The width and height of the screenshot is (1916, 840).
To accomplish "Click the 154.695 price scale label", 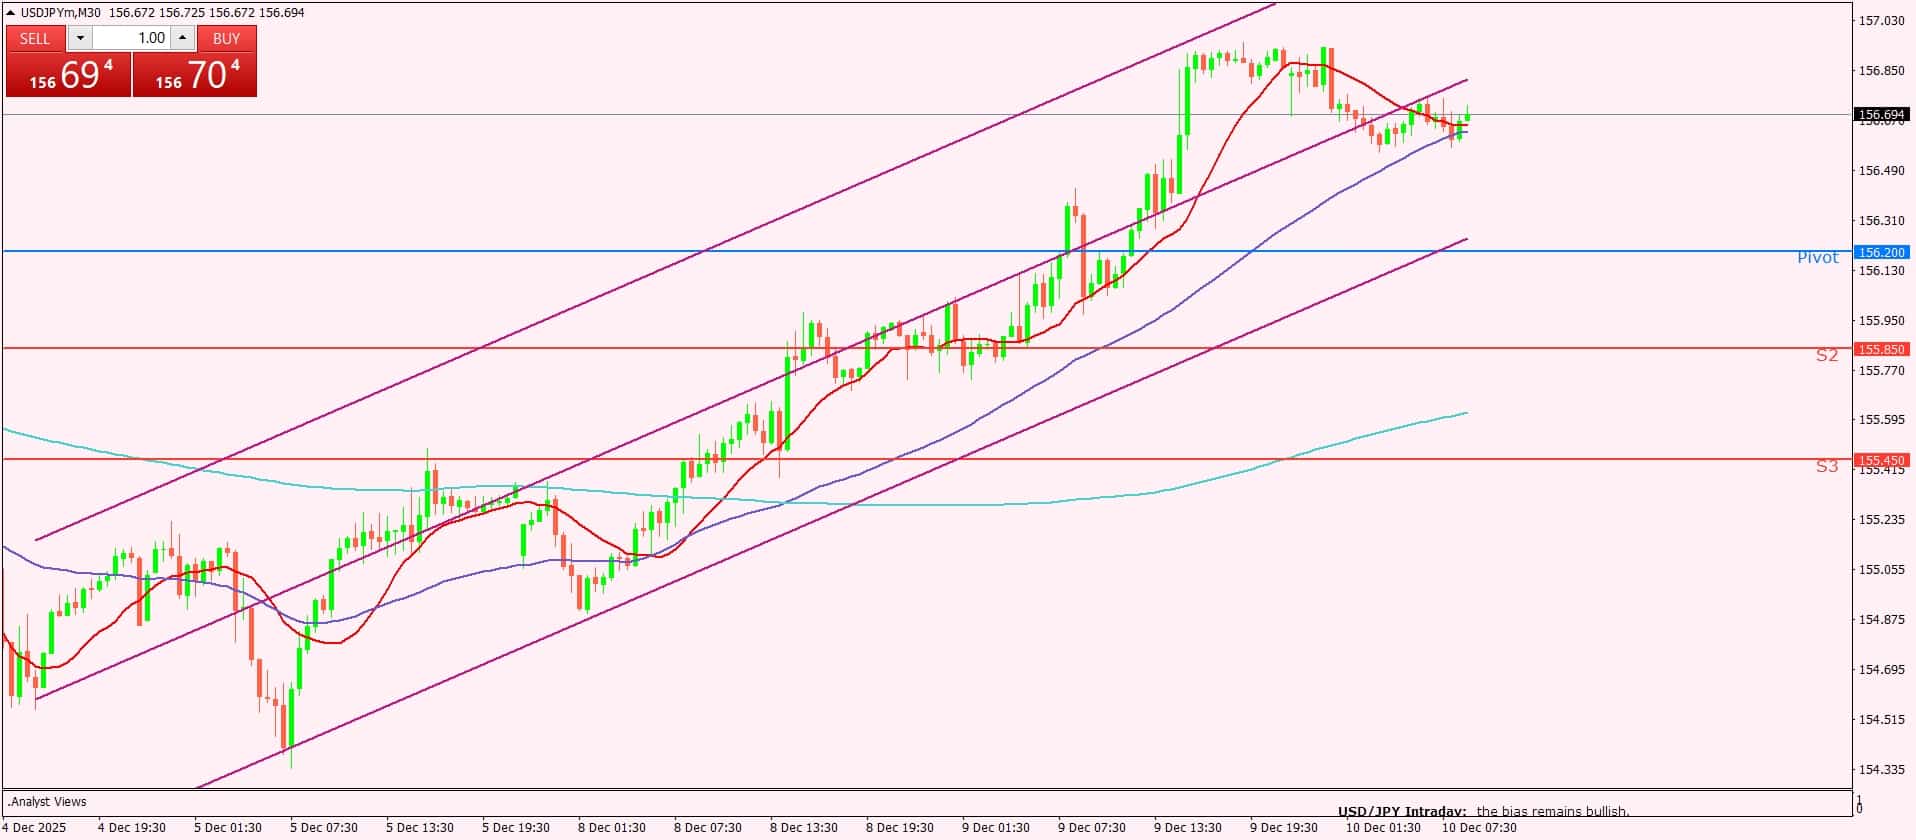I will tap(1881, 670).
